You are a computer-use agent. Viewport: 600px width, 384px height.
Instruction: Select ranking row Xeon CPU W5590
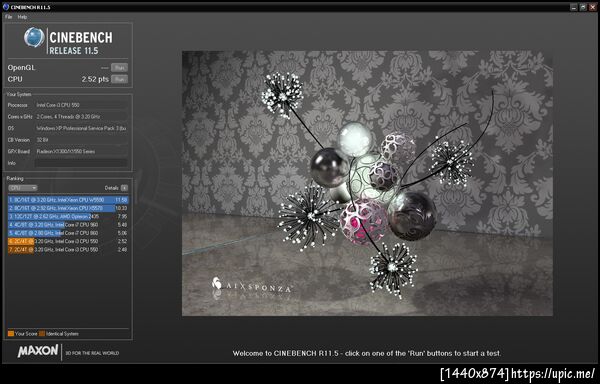pyautogui.click(x=68, y=200)
